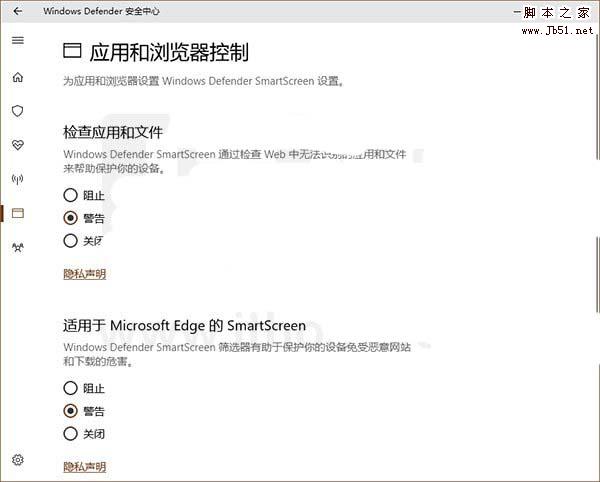Select 关闭 for Microsoft Edge SmartScreen
This screenshot has width=600, height=482.
(70, 434)
